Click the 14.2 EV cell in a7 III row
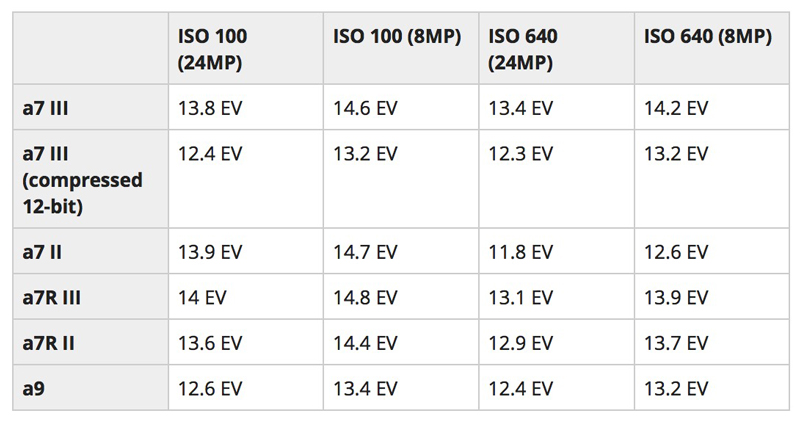 coord(712,107)
